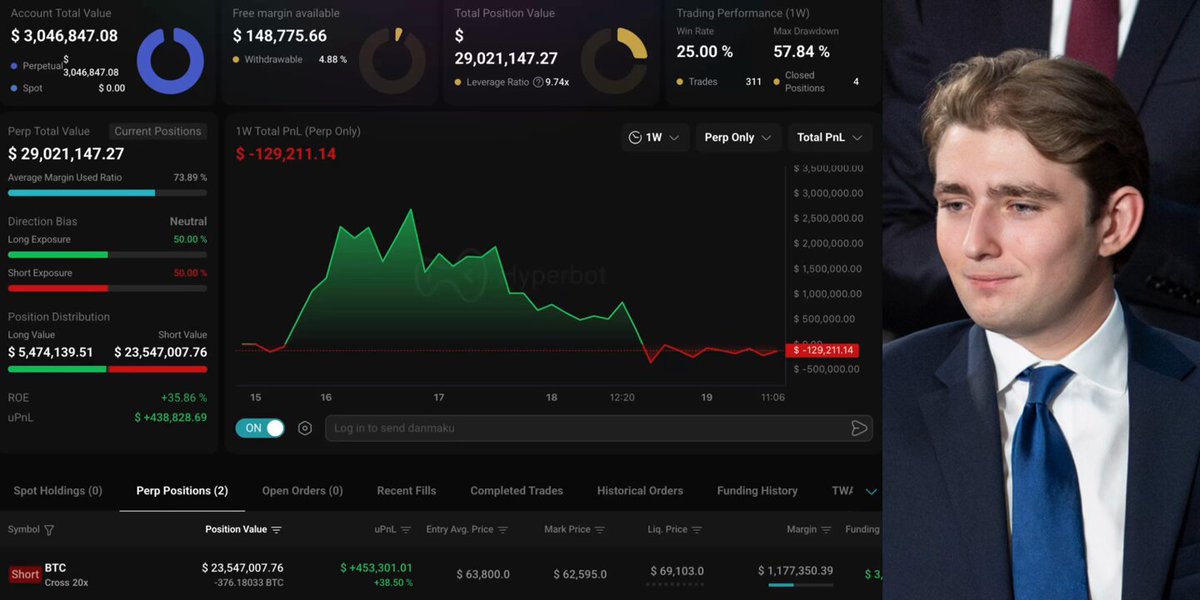Click the send danmaku paper-plane icon

click(x=858, y=428)
